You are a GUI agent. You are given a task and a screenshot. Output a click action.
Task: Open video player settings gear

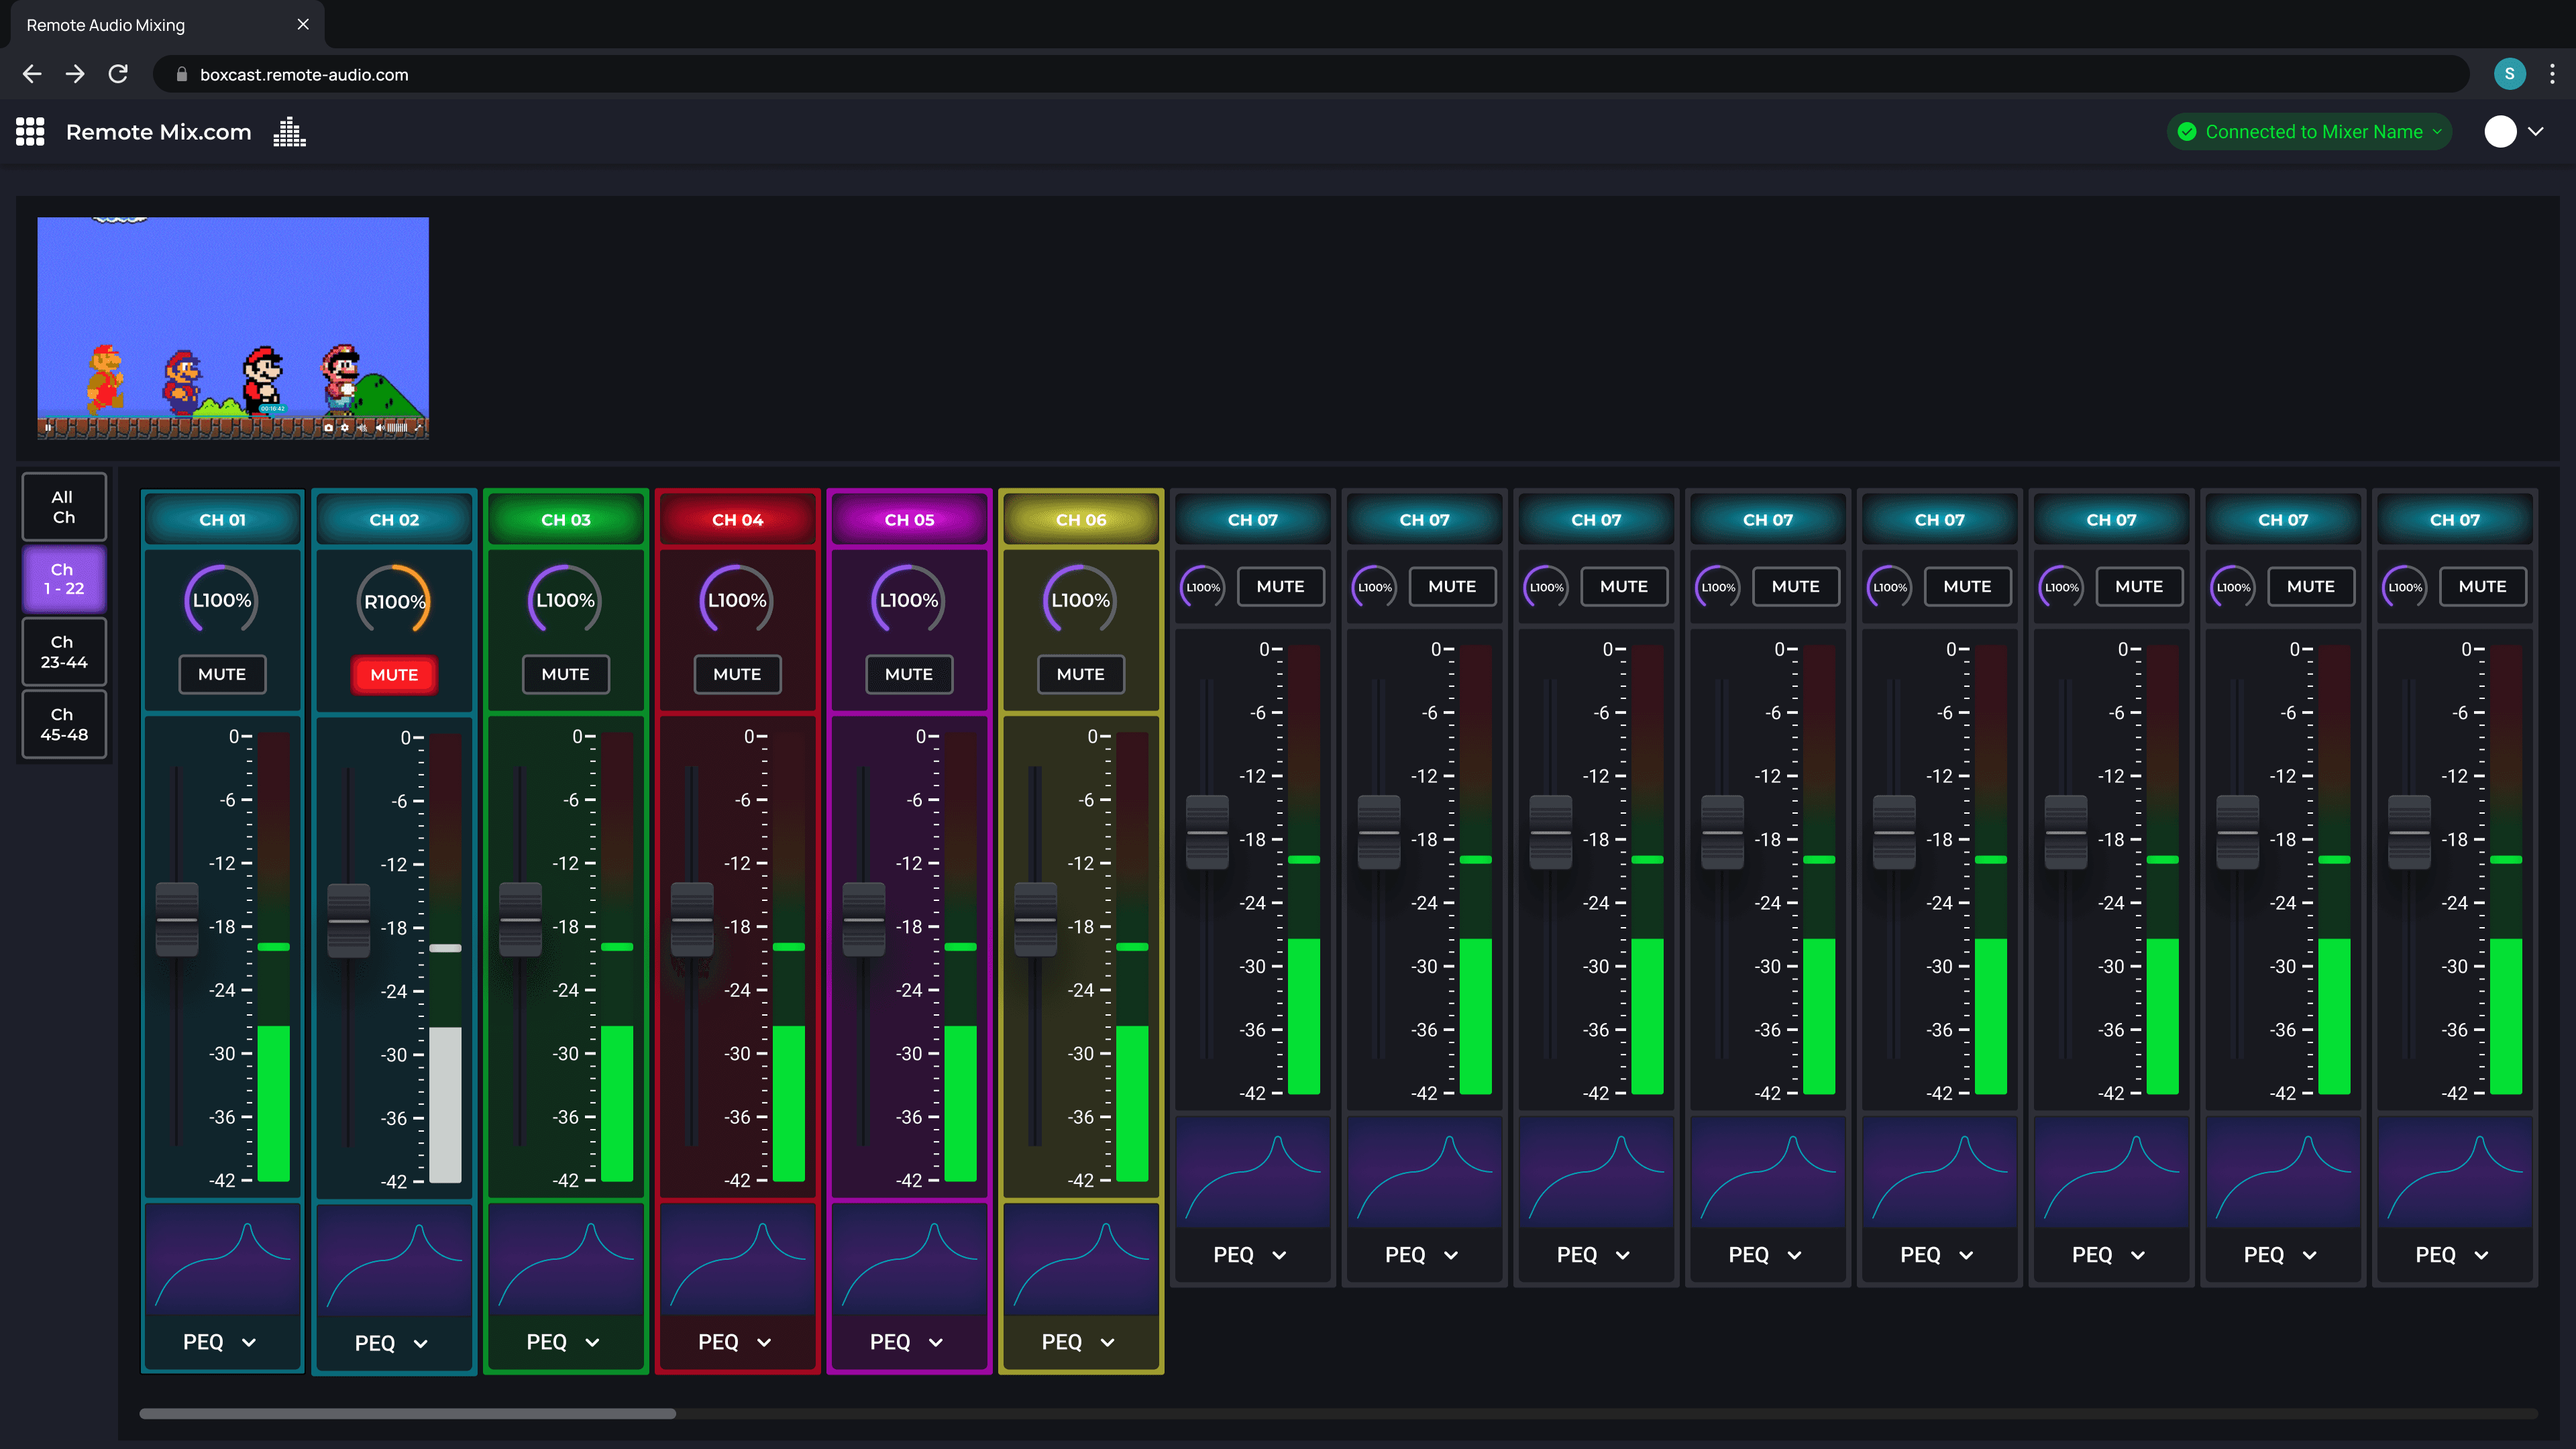(x=345, y=428)
